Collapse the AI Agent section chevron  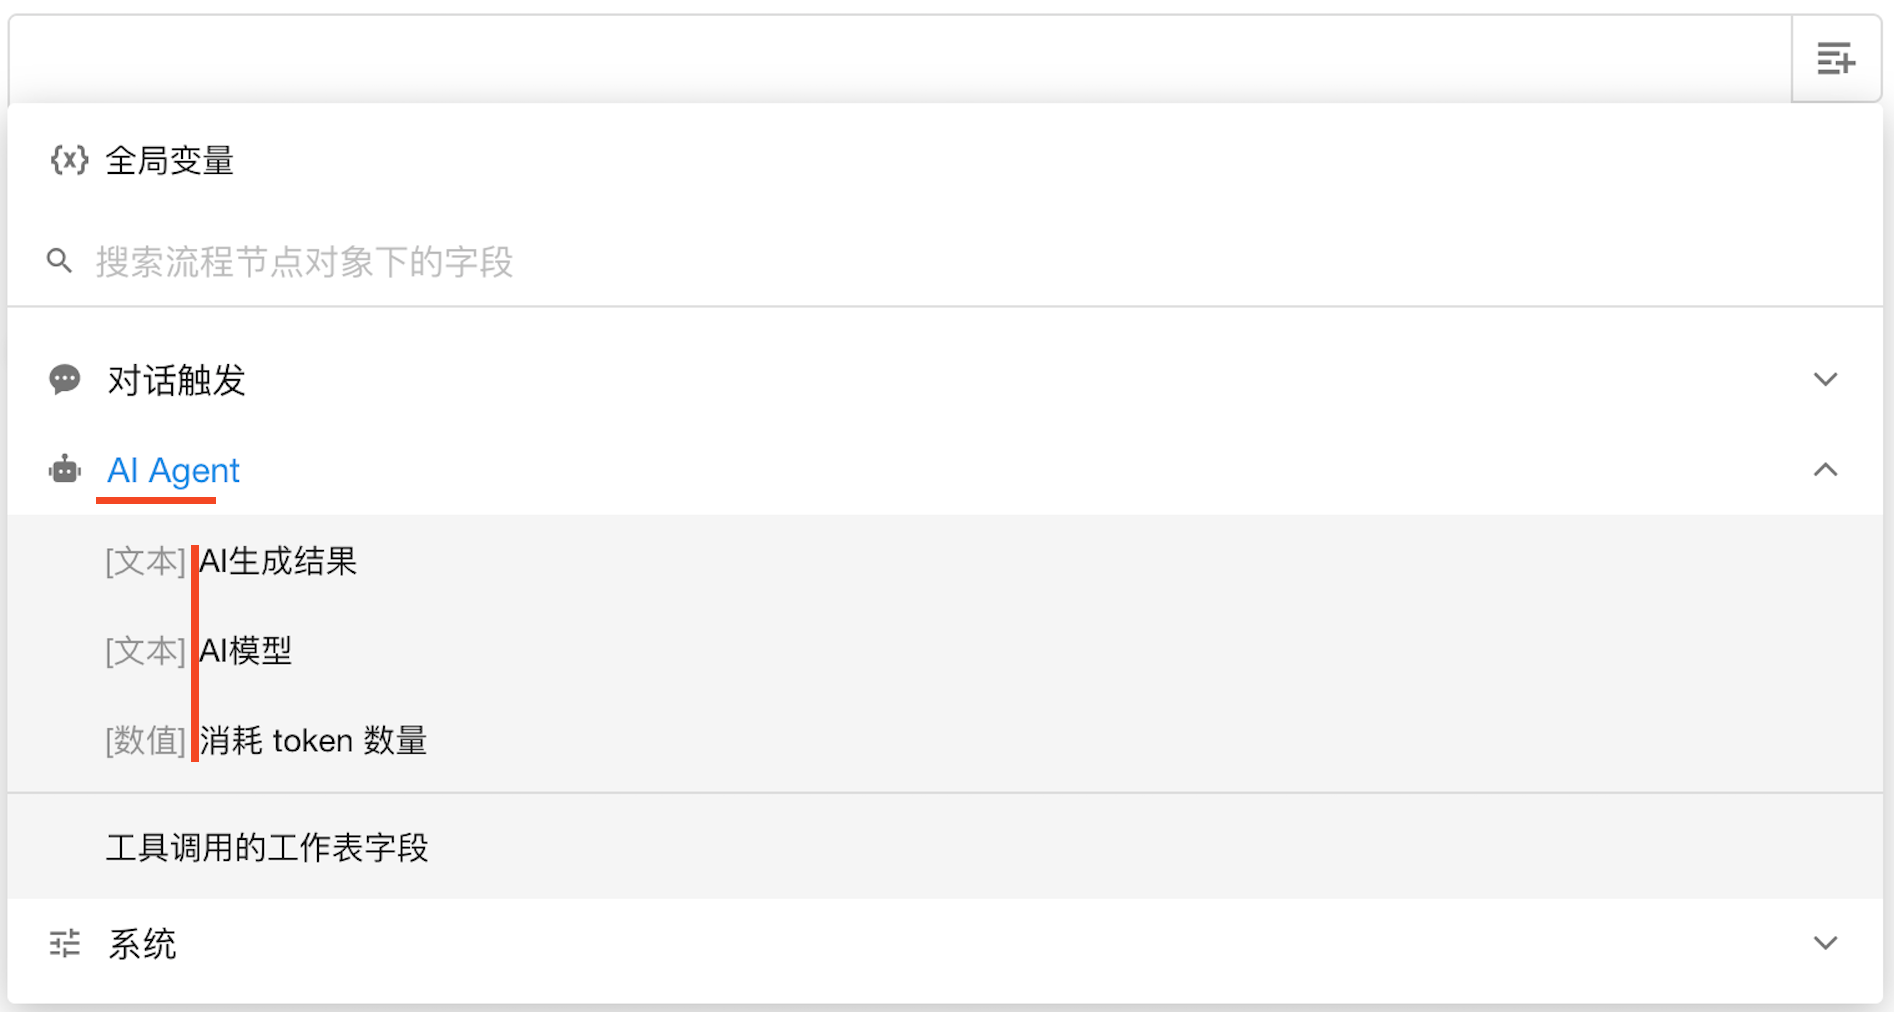tap(1825, 470)
